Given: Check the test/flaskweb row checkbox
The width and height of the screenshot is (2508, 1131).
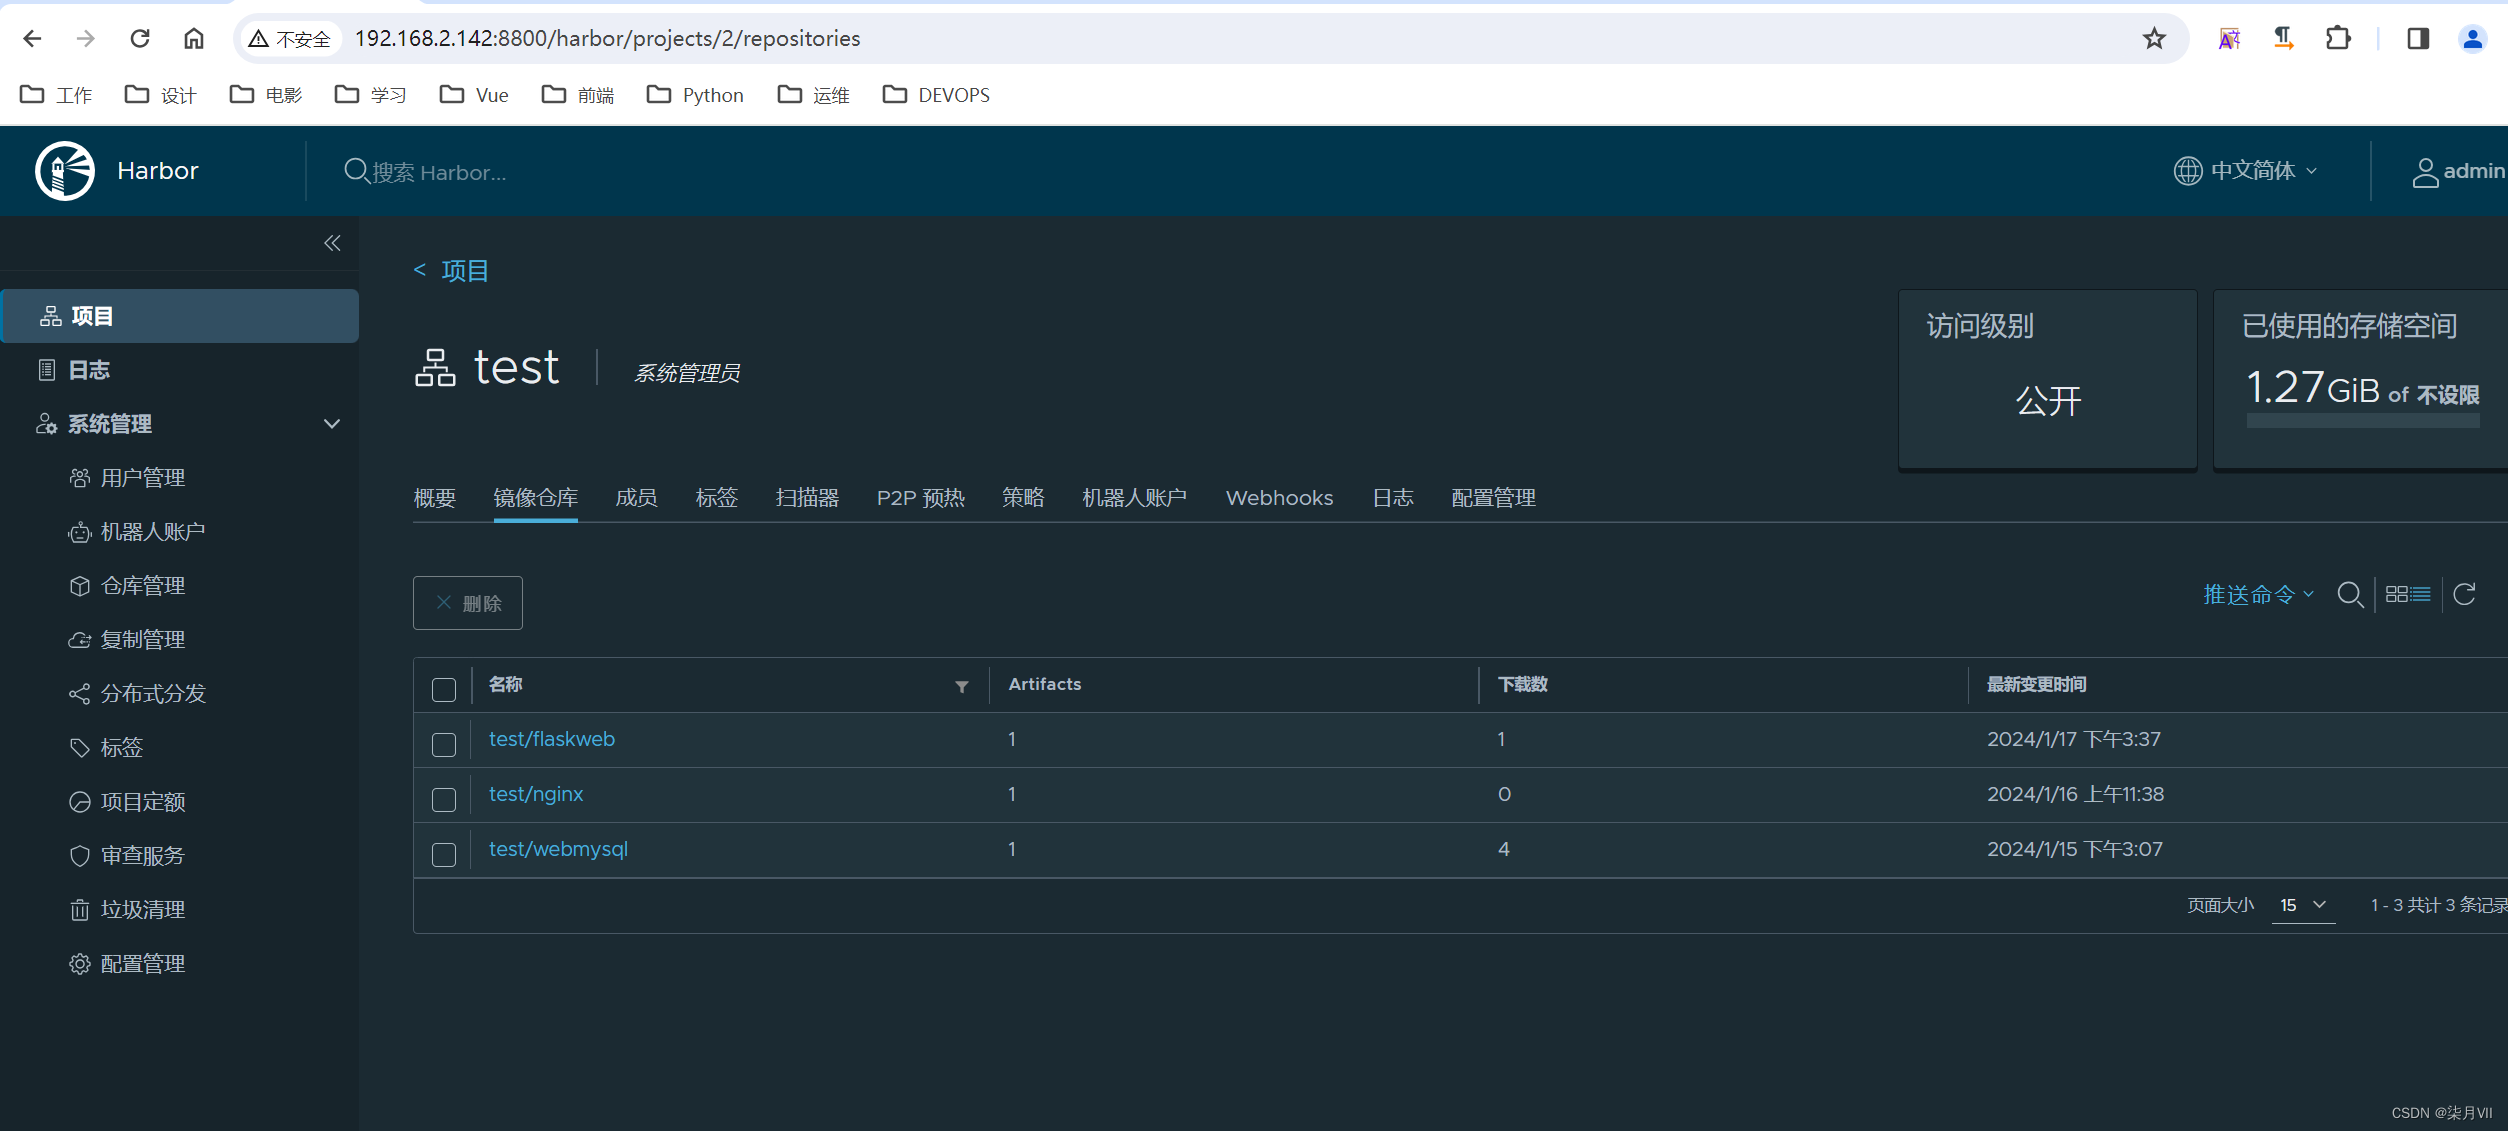Looking at the screenshot, I should (444, 744).
